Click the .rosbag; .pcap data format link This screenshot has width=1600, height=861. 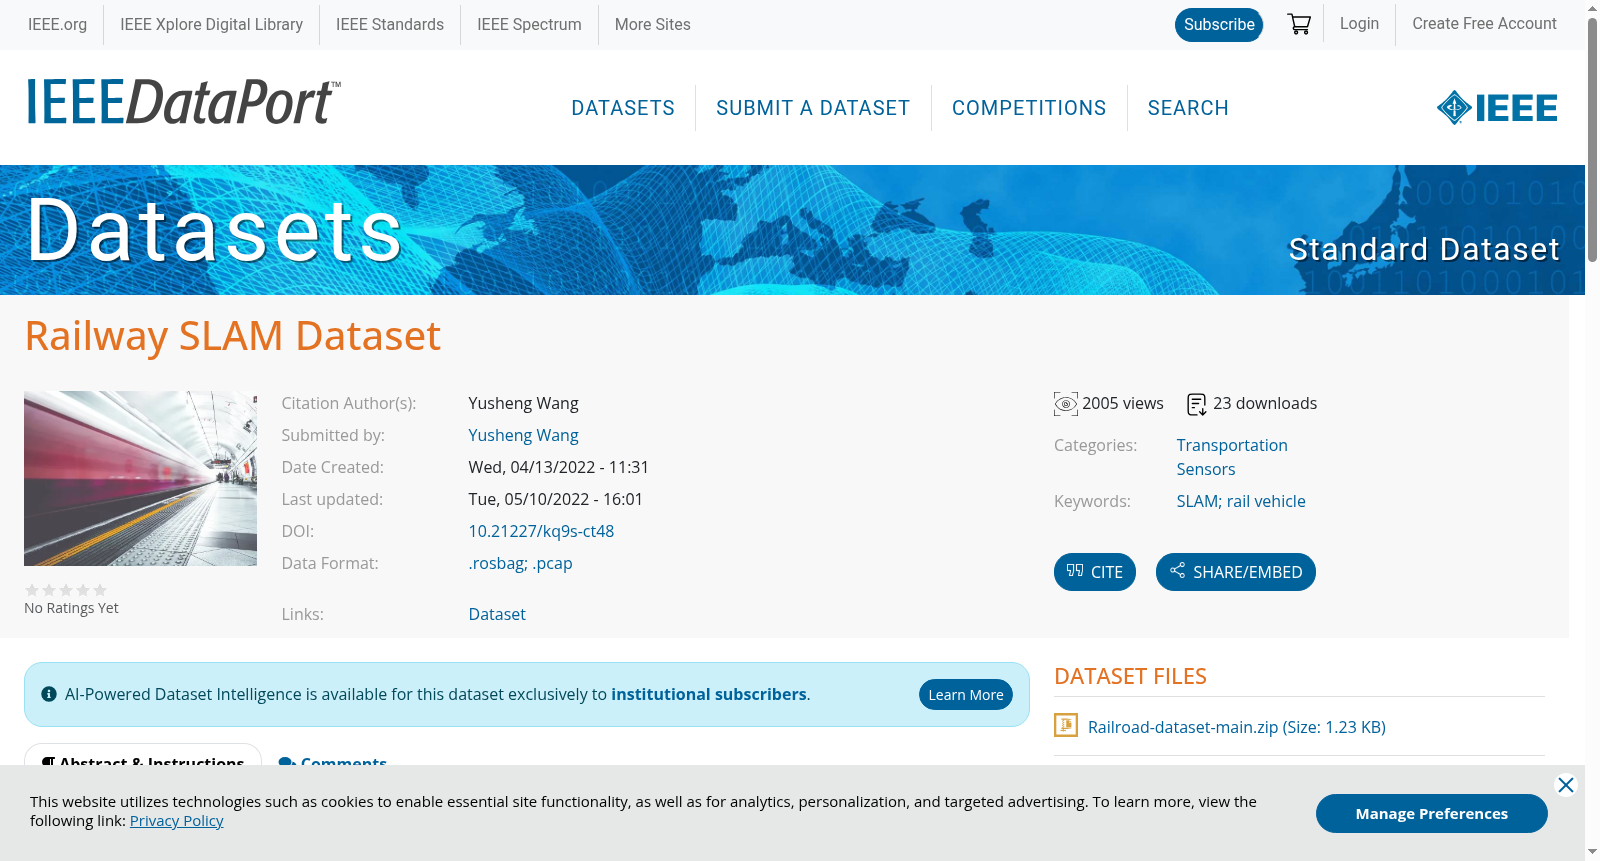tap(520, 563)
